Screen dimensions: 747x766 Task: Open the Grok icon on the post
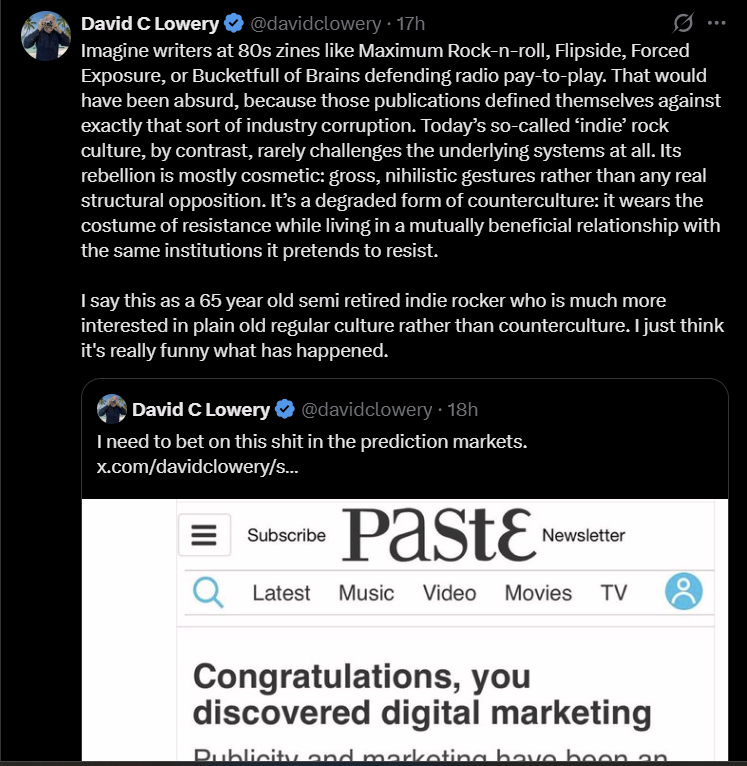tap(684, 23)
